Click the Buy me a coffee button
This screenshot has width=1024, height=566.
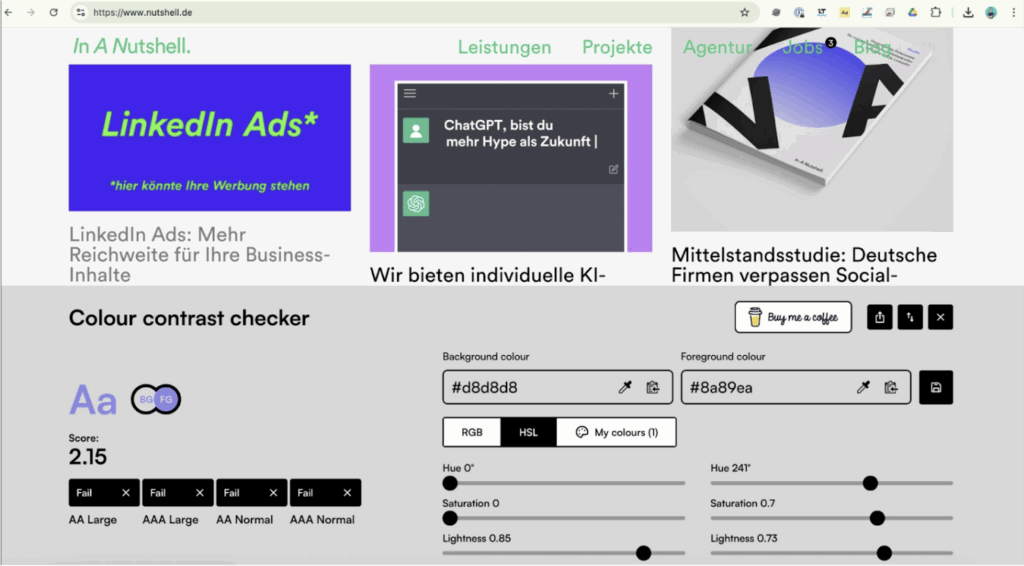793,317
